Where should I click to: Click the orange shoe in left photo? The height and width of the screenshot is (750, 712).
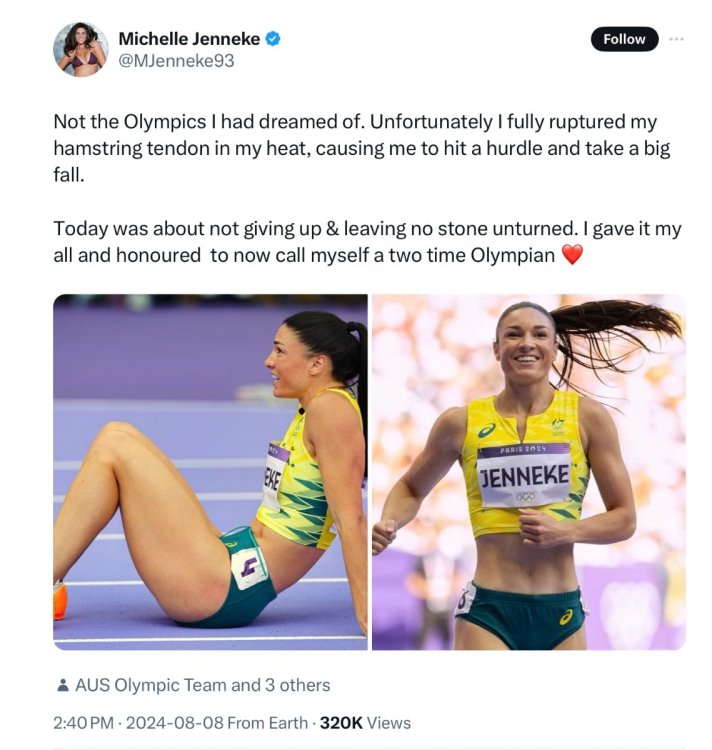(59, 600)
